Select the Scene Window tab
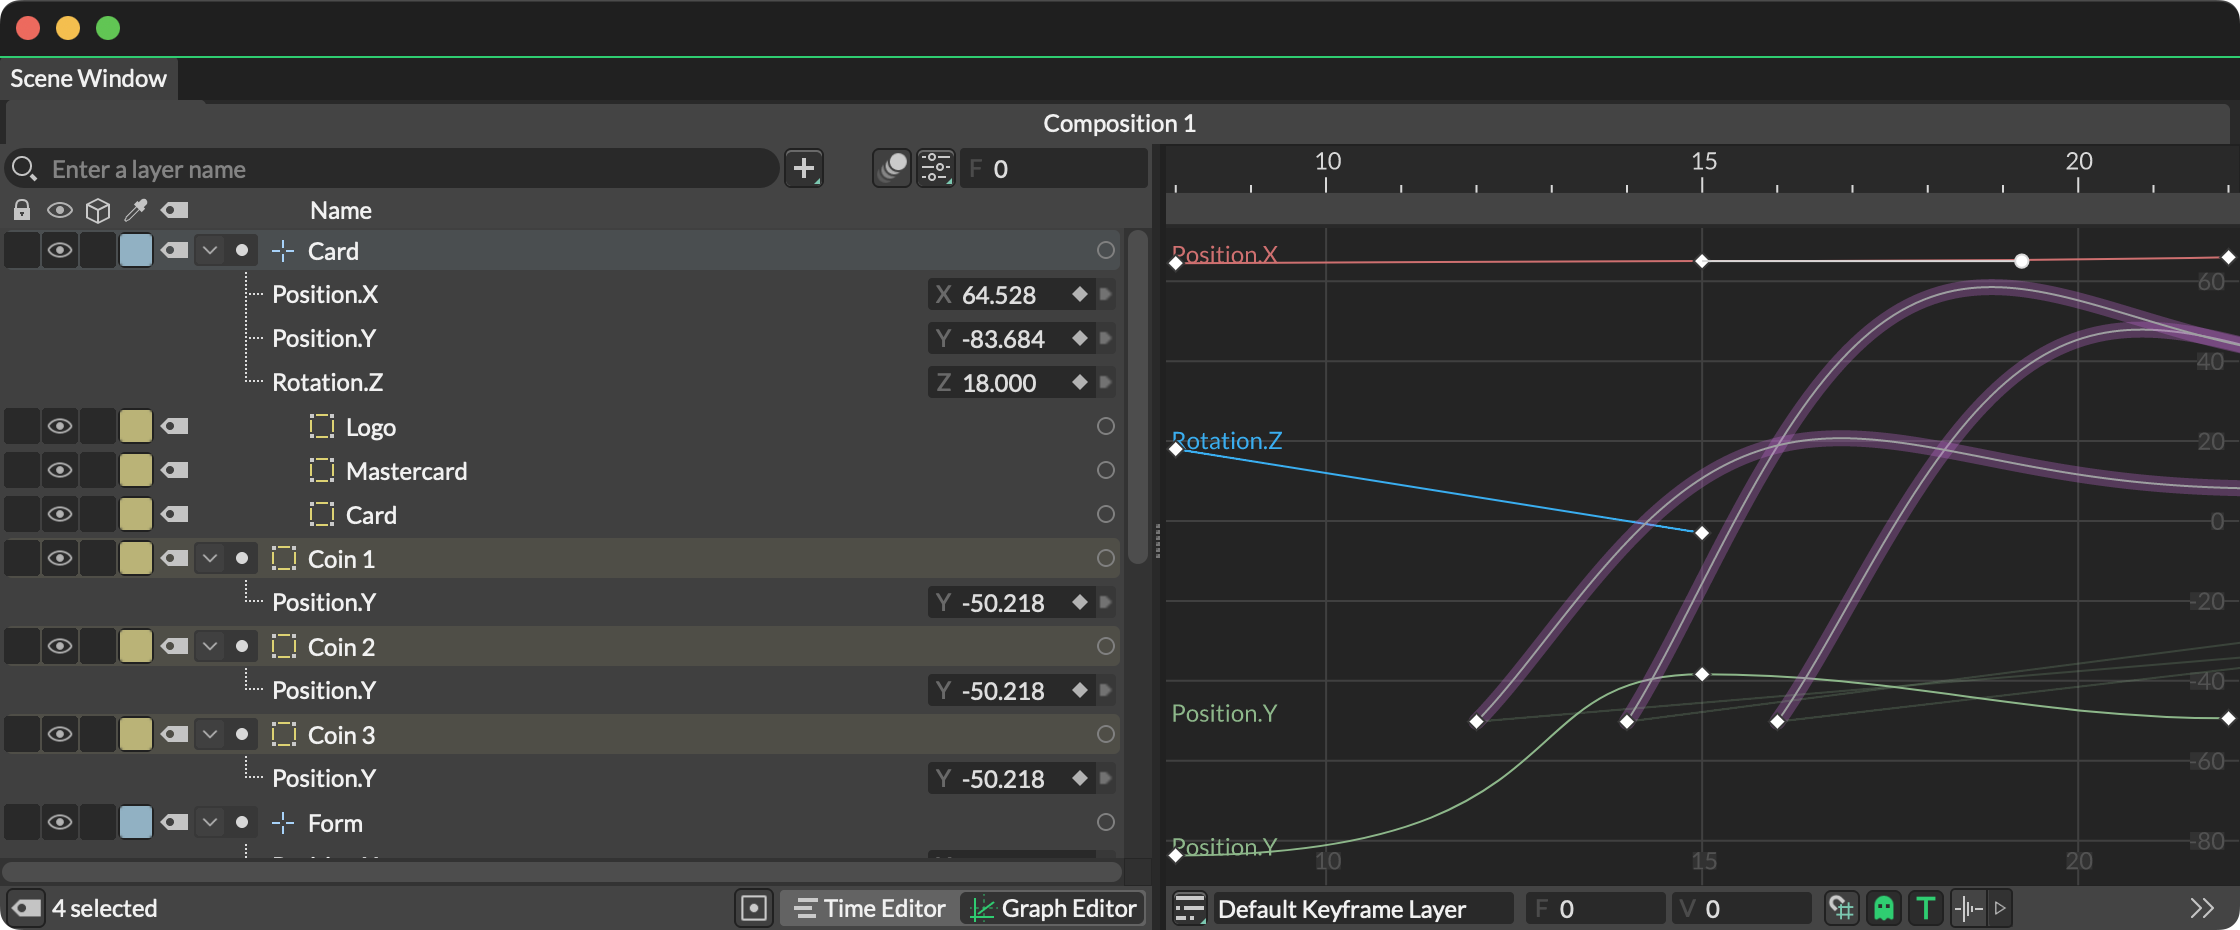Screen dimensions: 2240x930 (88, 79)
